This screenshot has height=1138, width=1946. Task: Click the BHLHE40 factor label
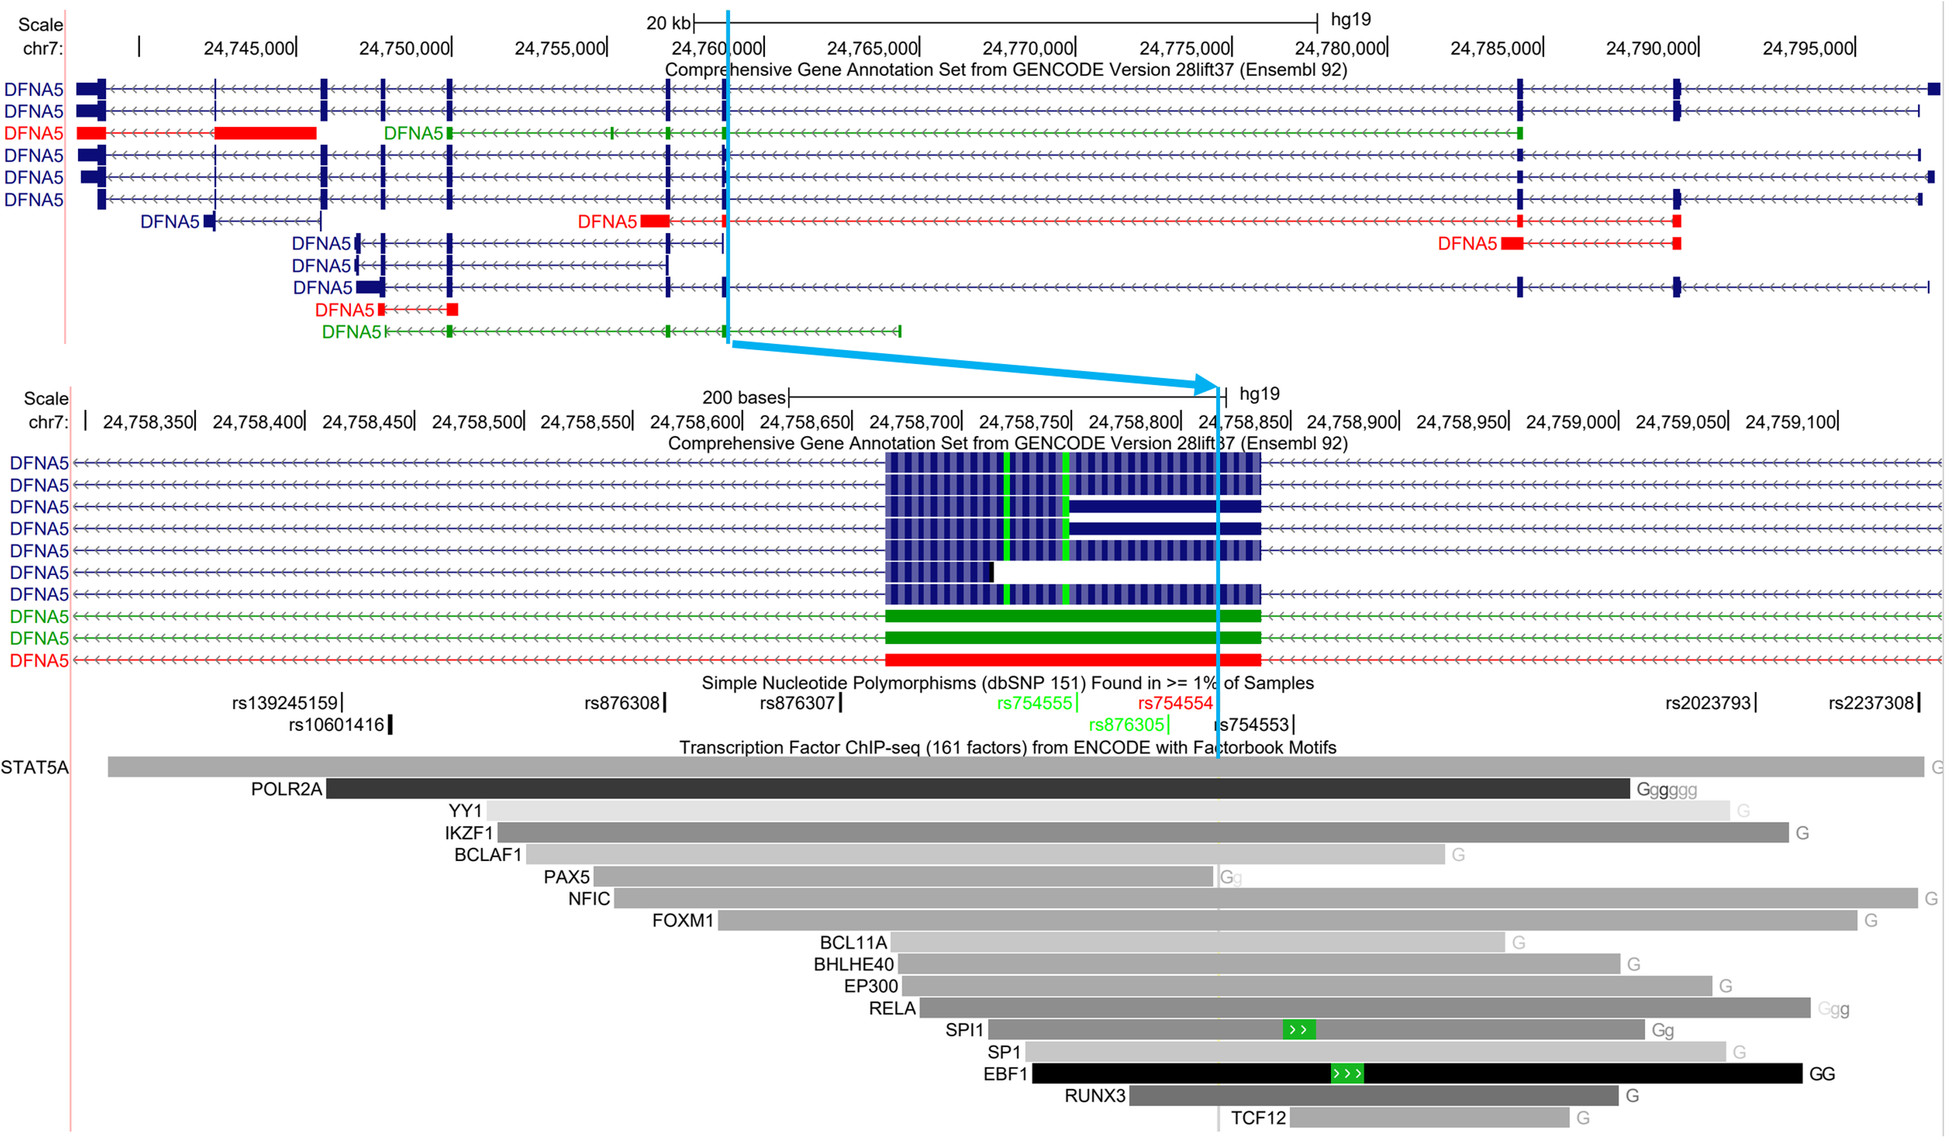[x=854, y=964]
